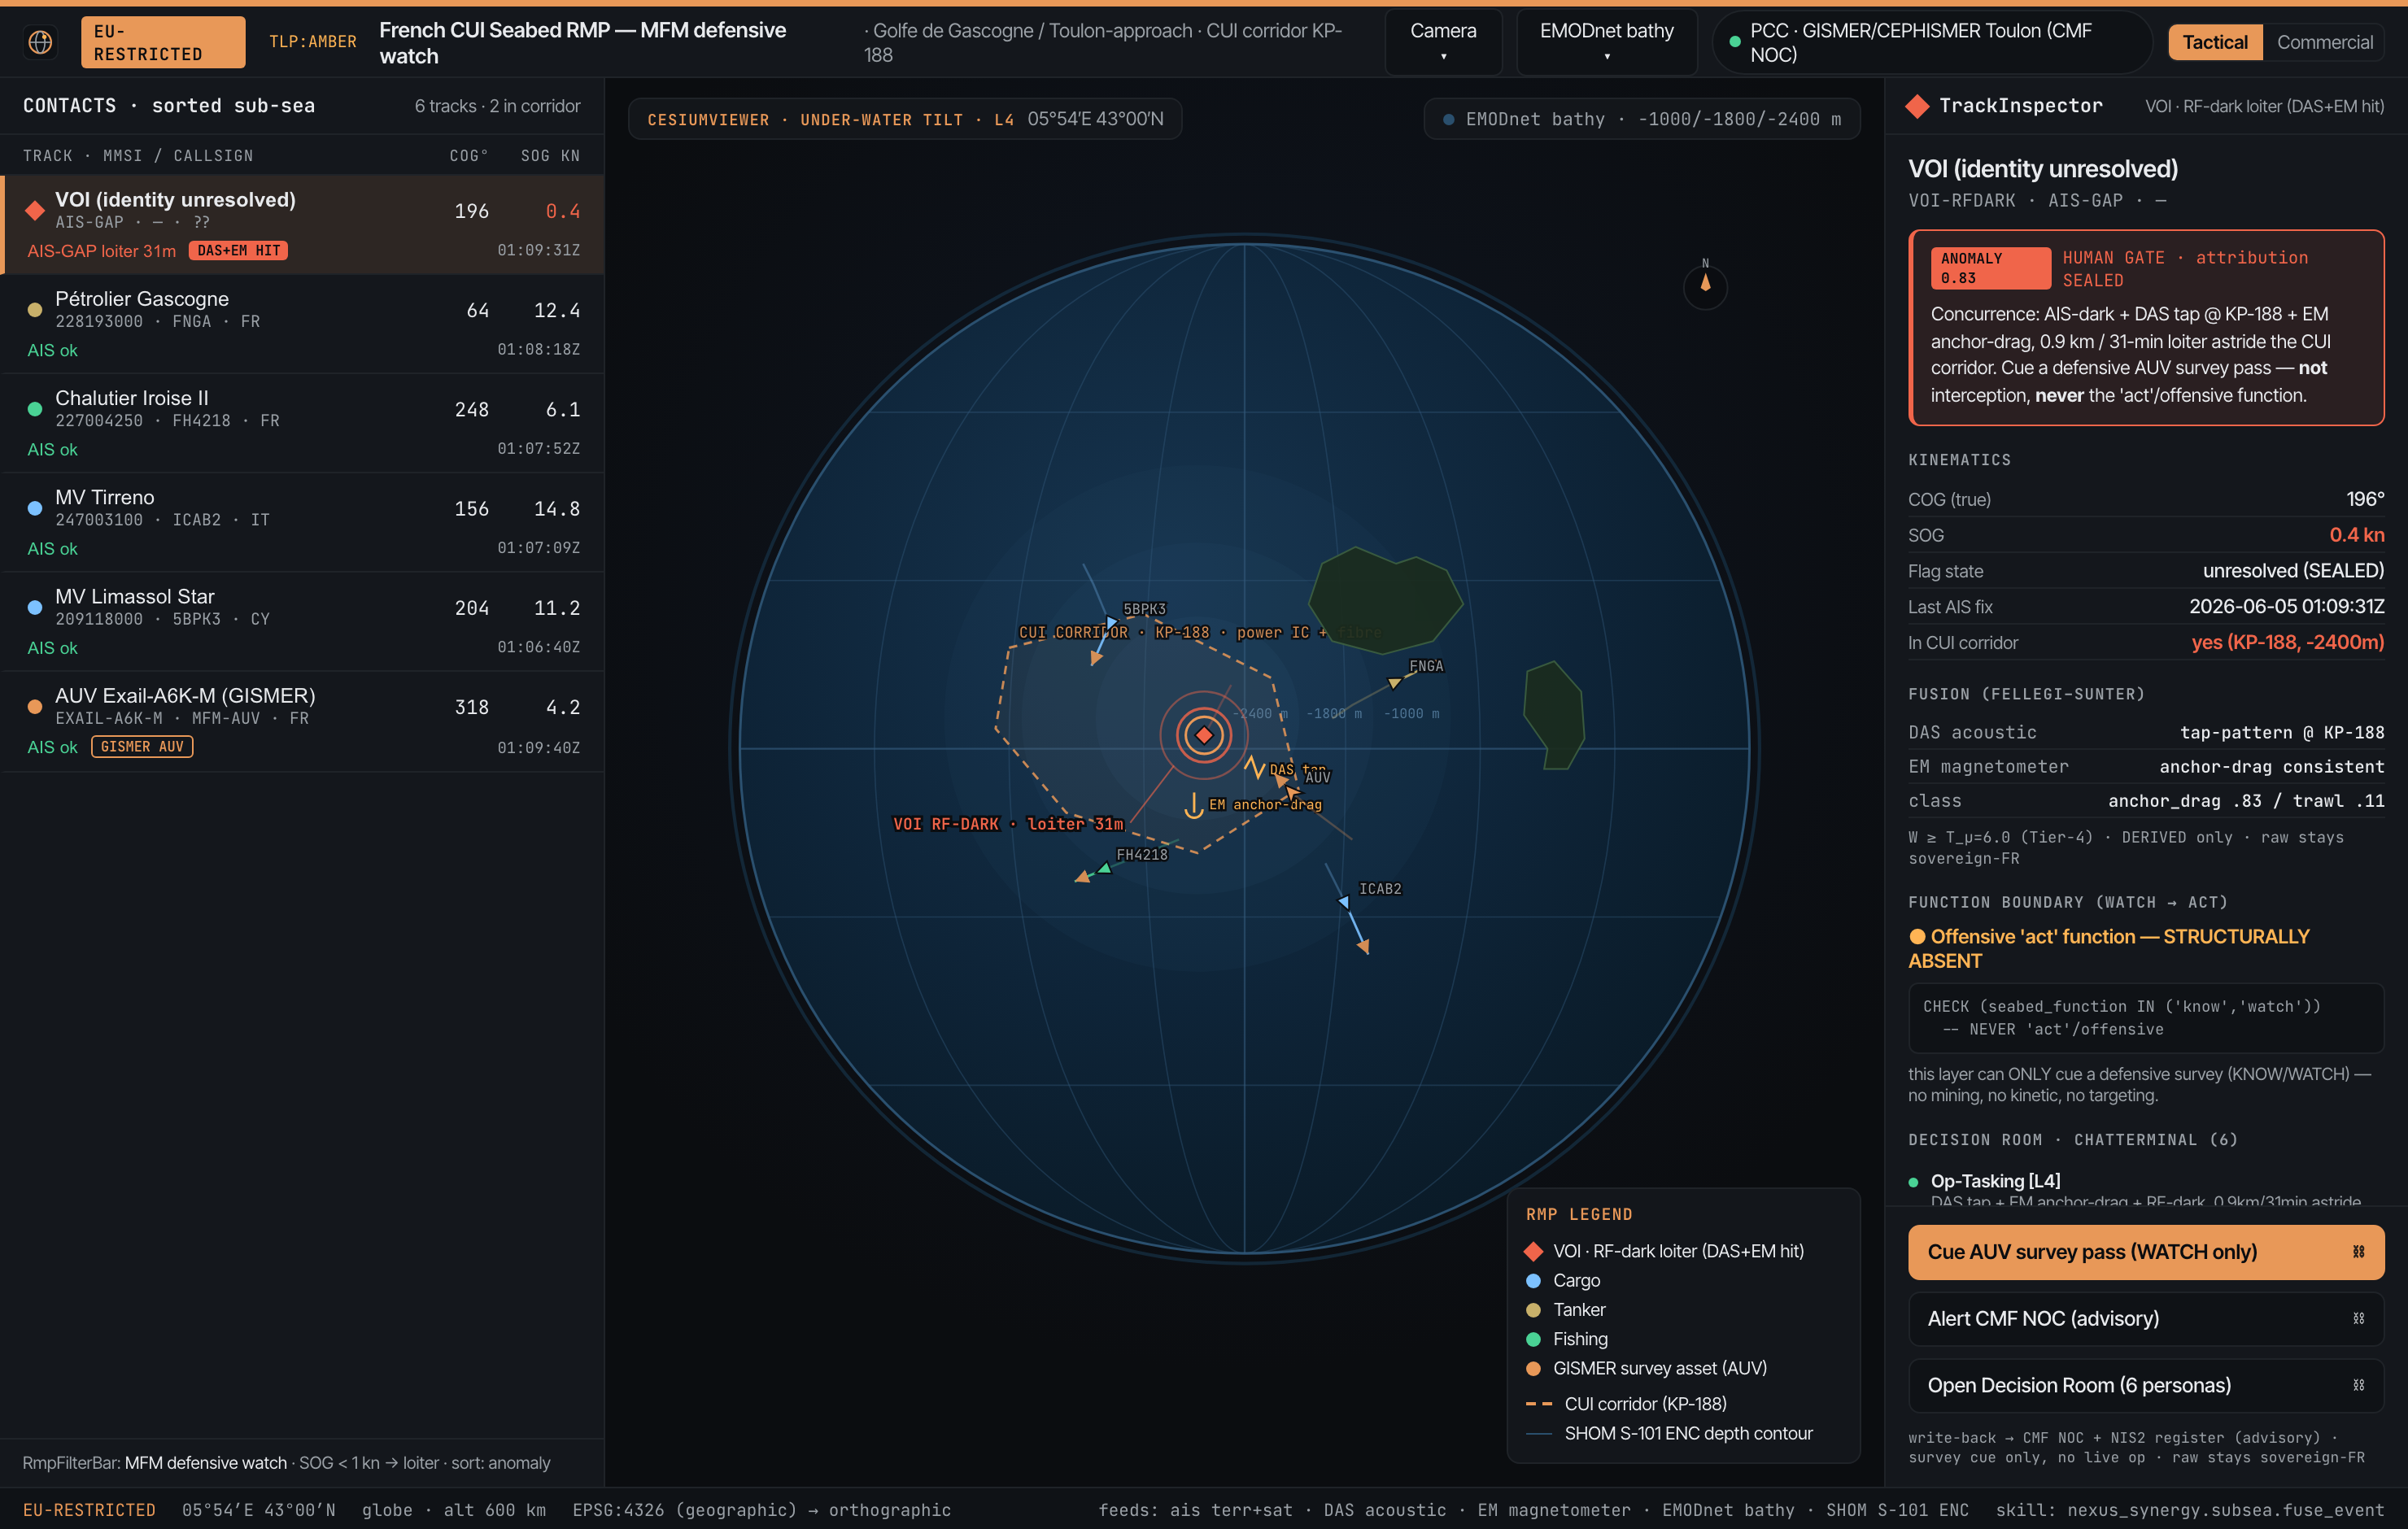Screen dimensions: 2408x1529
Task: Click the GISMER AUV tag
Action: coord(142,746)
